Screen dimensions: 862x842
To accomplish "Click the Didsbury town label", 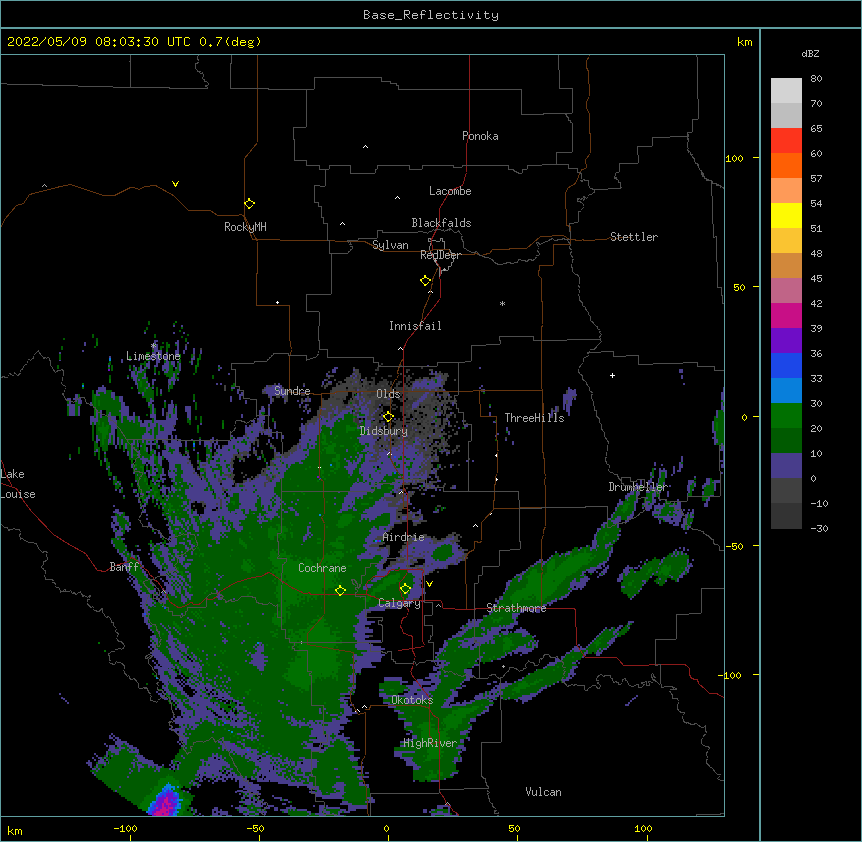I will click(383, 431).
